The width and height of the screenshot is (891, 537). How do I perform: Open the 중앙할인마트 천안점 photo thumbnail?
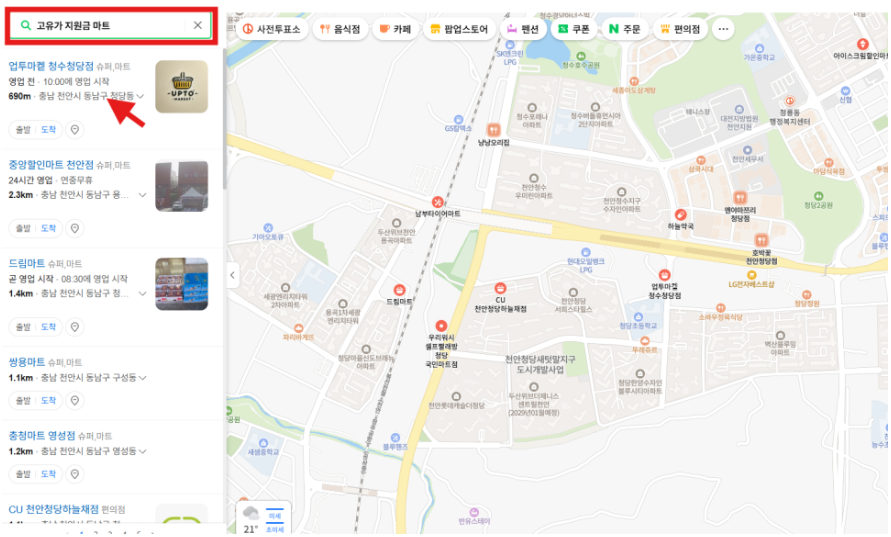tap(182, 186)
